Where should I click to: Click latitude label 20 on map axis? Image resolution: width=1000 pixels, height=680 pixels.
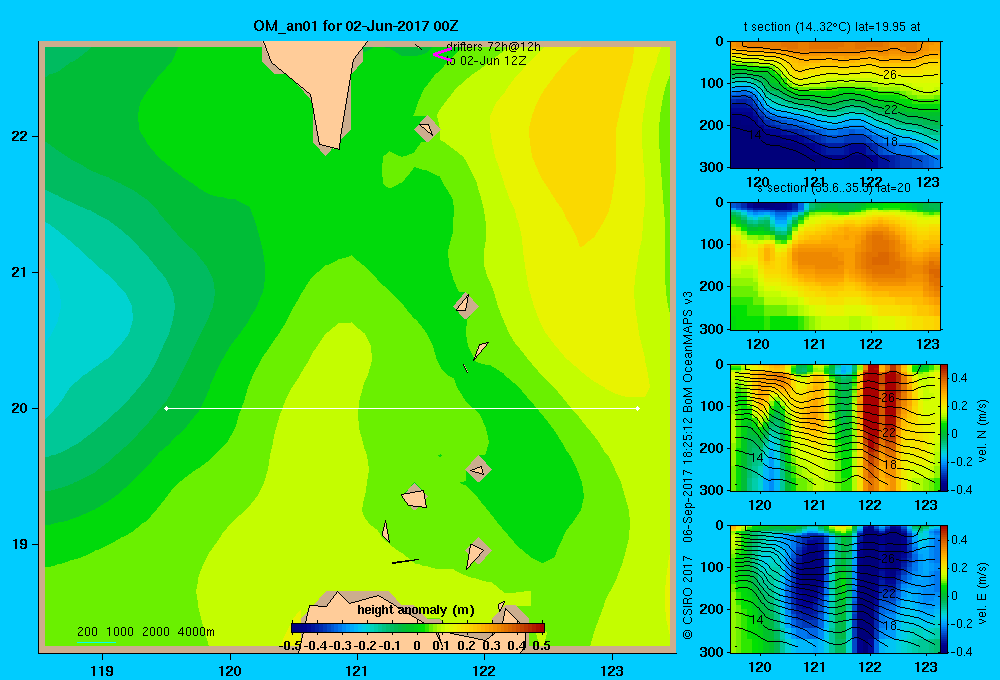click(x=20, y=408)
